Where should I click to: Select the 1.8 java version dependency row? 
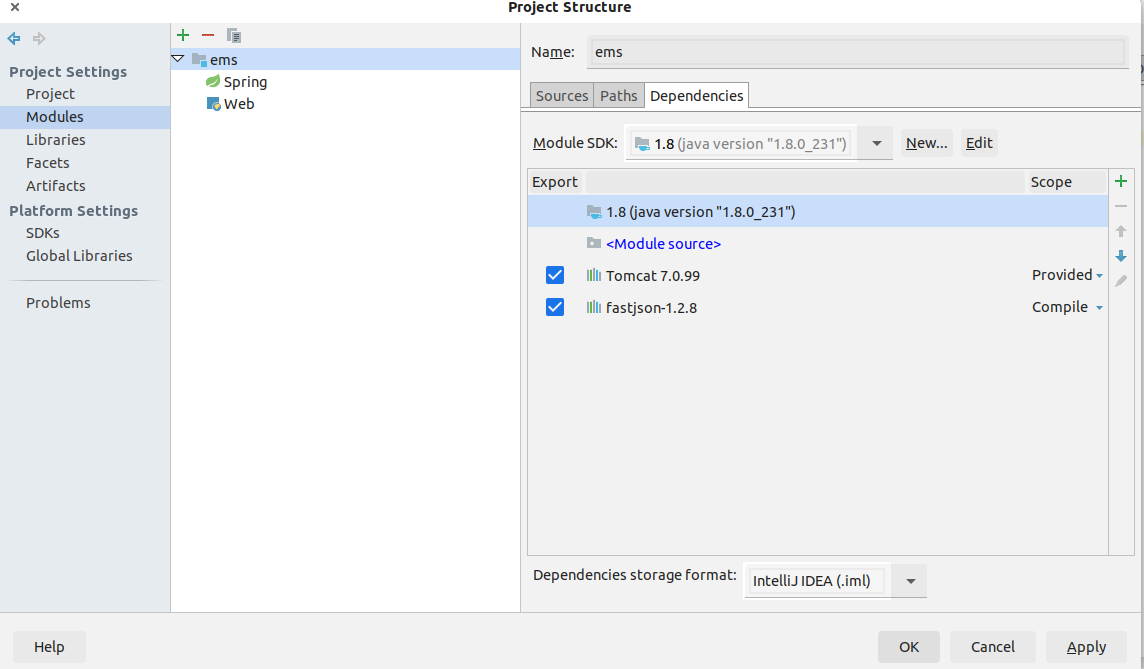tap(818, 212)
